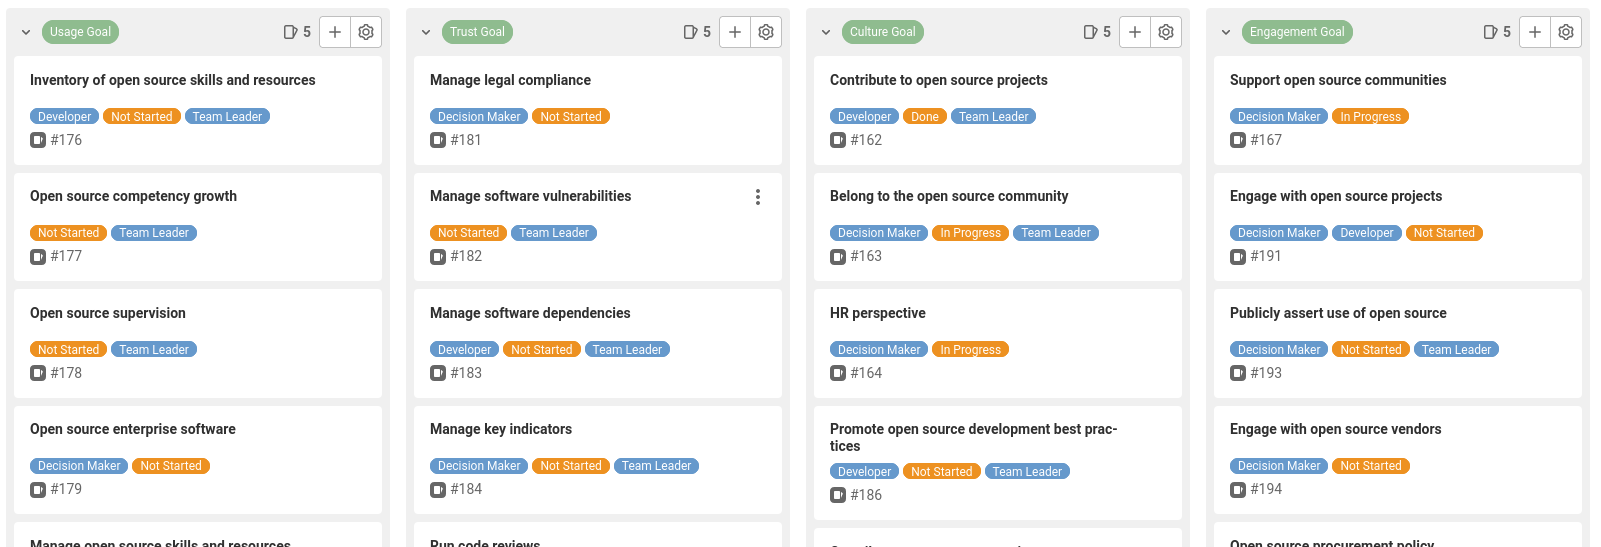
Task: Click issue icon beside #162
Action: 838,141
